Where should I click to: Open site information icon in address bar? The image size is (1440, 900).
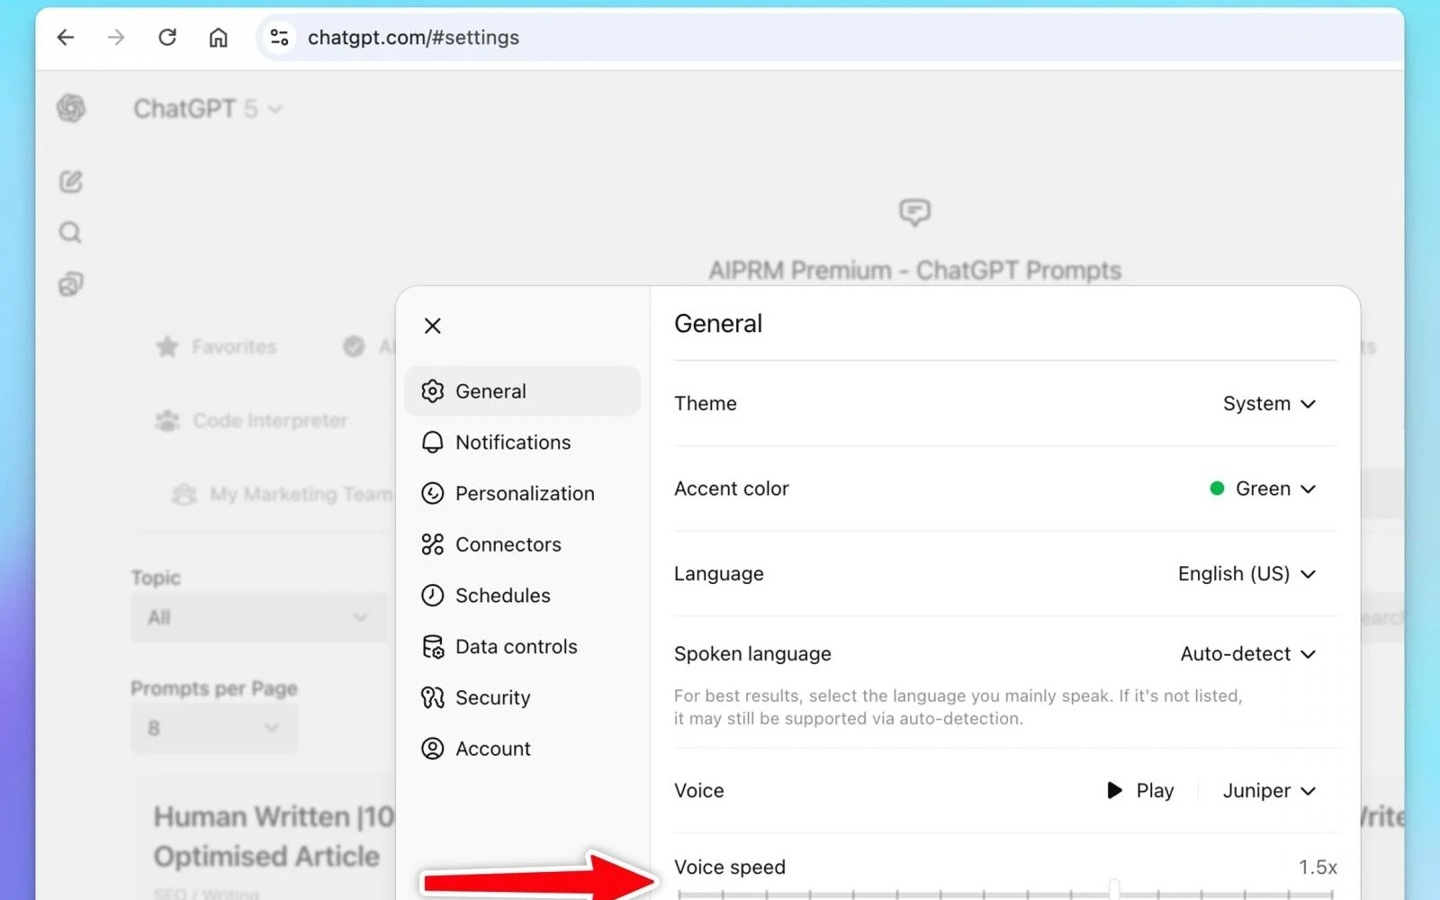click(x=279, y=37)
